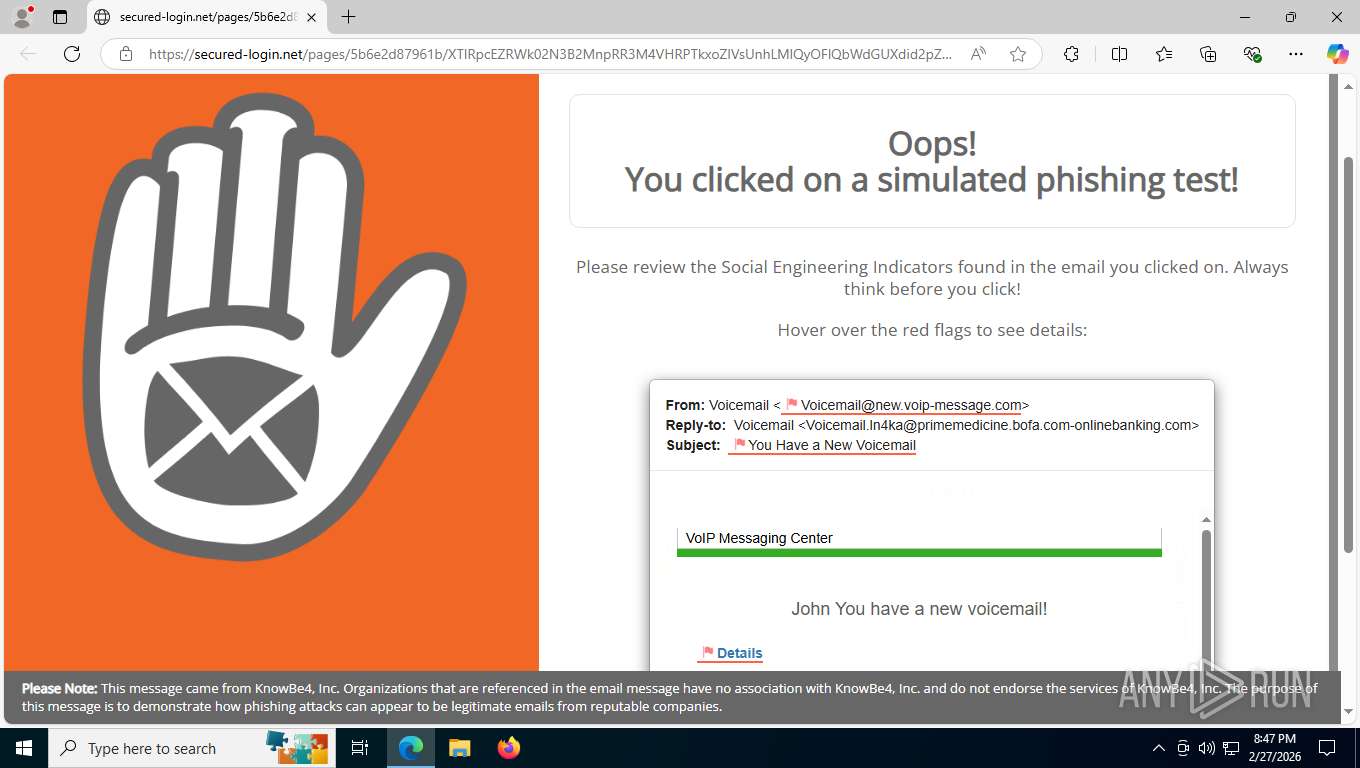Show hidden system tray icons
The width and height of the screenshot is (1360, 768).
pos(1159,748)
